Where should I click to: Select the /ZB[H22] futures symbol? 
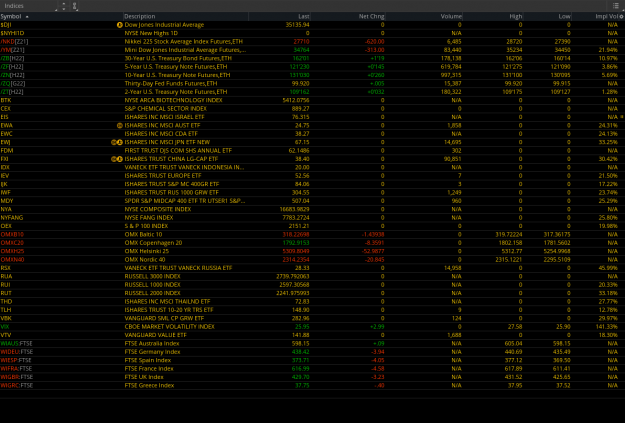[12, 58]
